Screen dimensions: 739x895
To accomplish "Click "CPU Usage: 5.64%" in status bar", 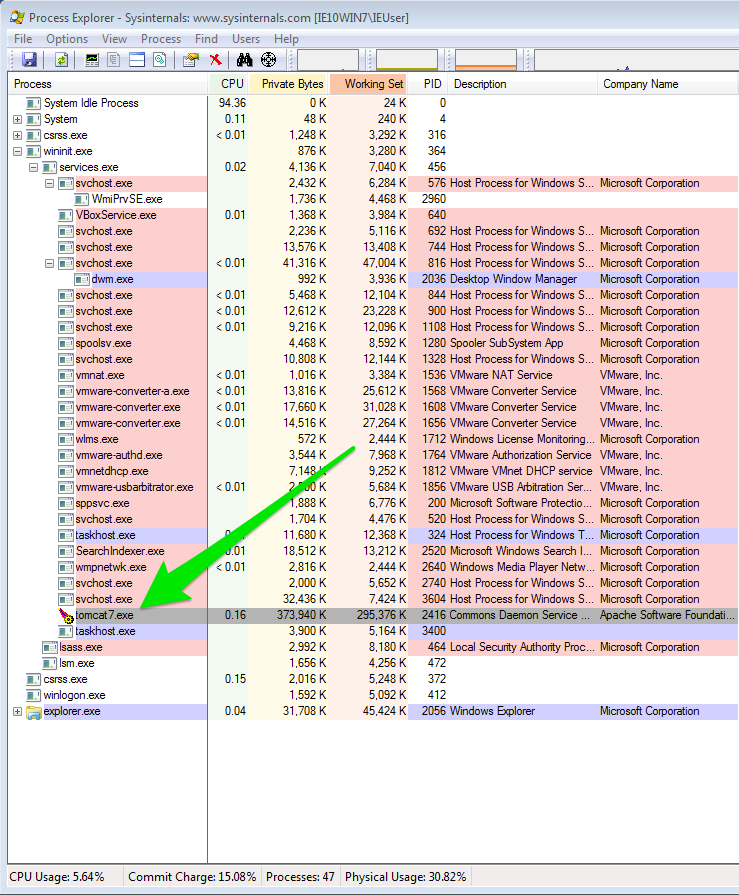I will coord(57,877).
